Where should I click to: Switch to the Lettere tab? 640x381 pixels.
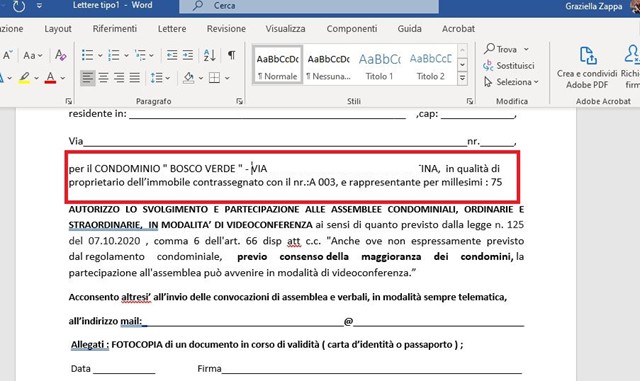point(172,29)
